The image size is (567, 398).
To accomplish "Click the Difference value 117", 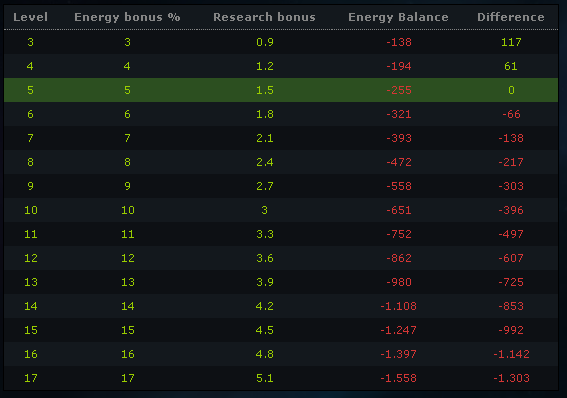I will (x=511, y=42).
